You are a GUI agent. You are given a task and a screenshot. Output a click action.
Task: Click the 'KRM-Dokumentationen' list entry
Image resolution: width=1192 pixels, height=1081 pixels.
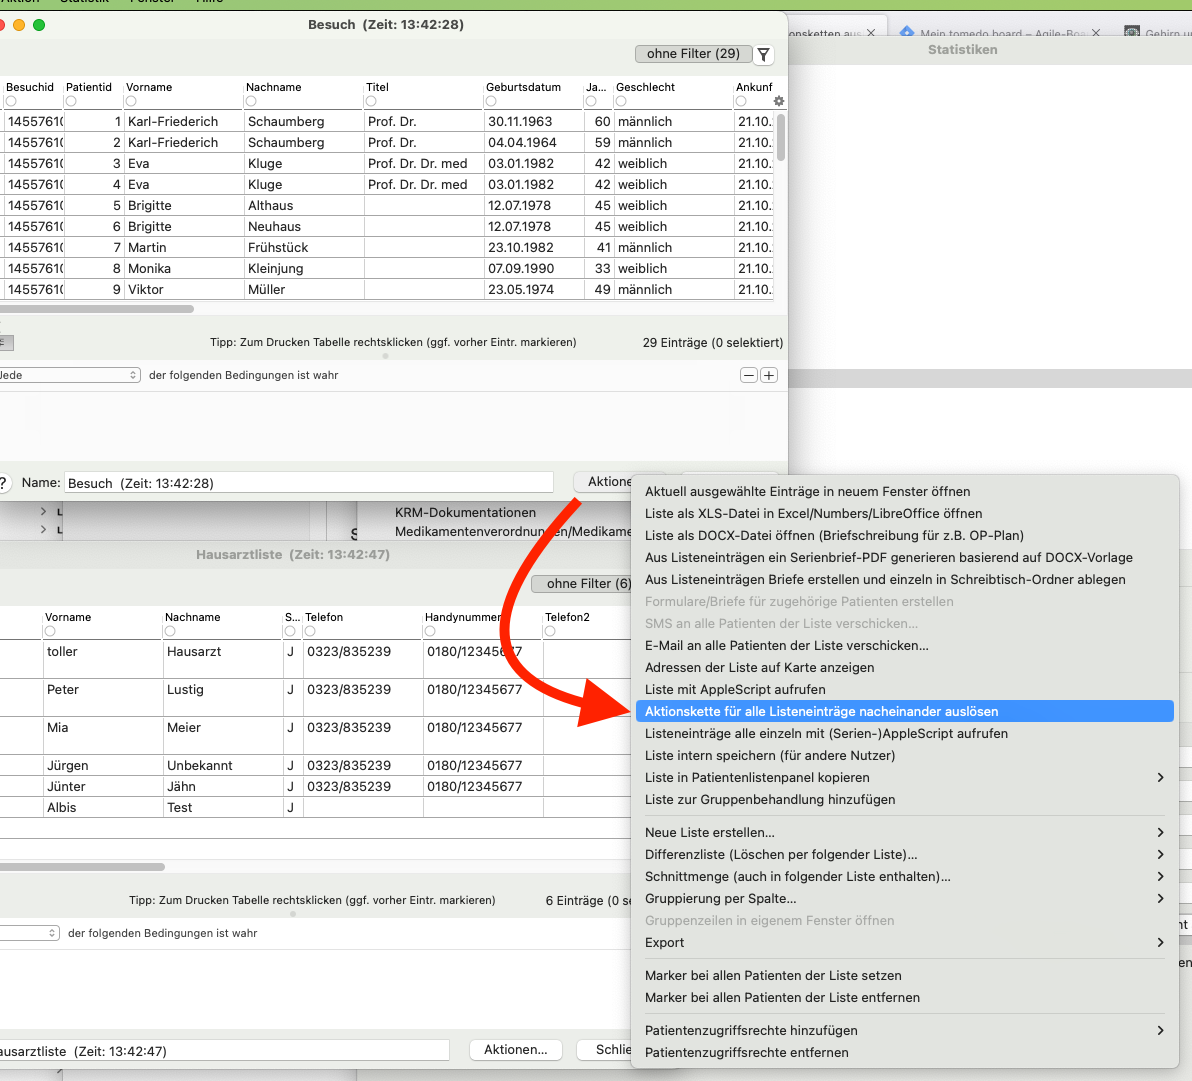[x=465, y=512]
